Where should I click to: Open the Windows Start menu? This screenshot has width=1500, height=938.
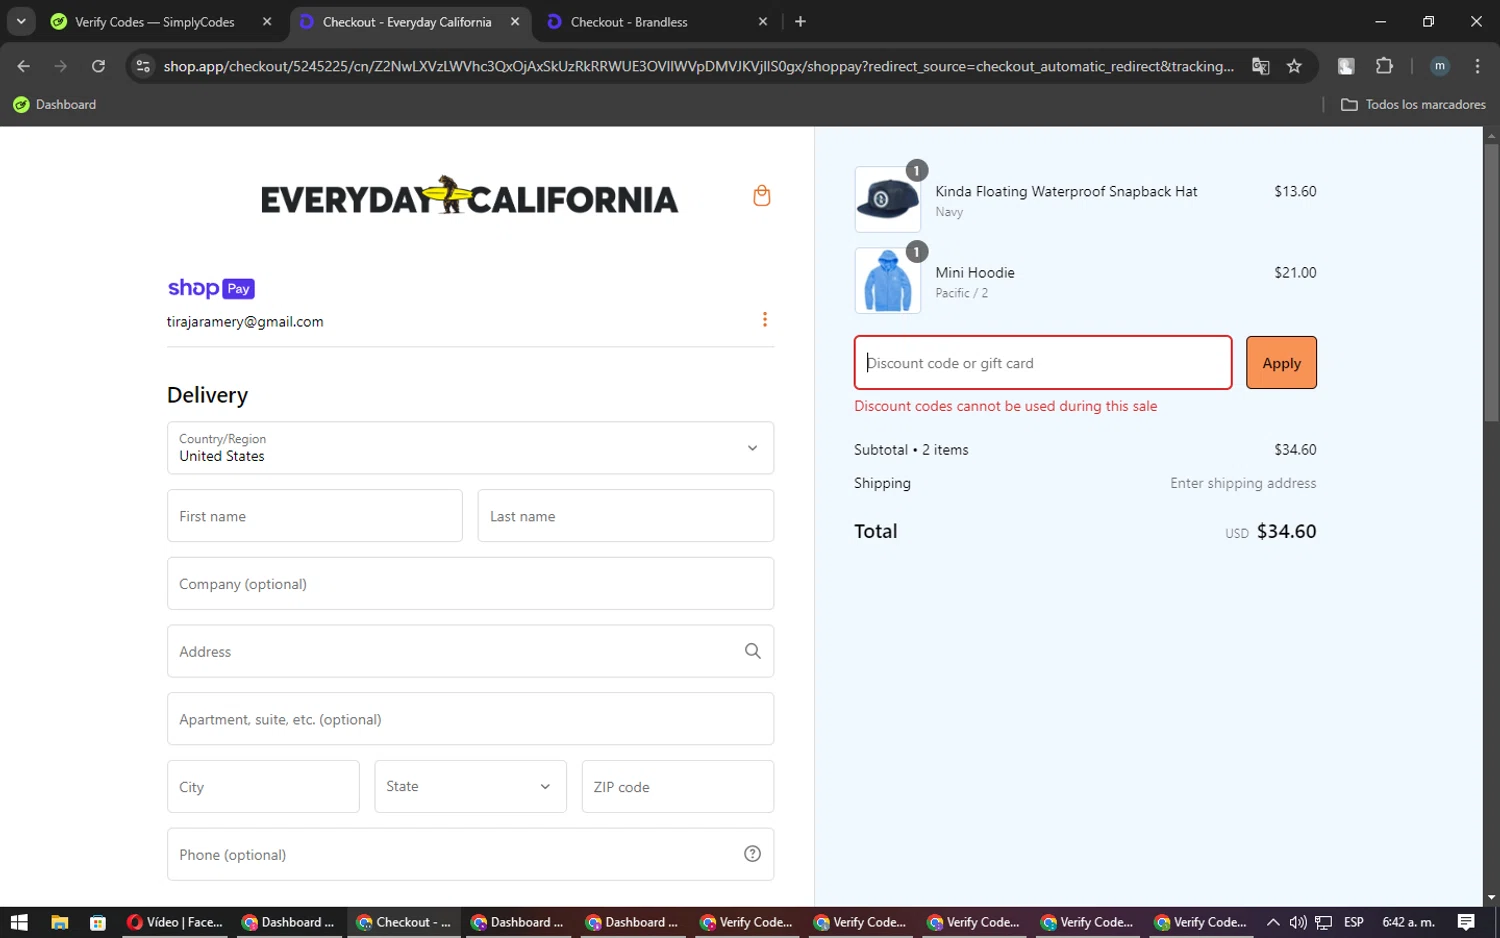click(x=19, y=922)
